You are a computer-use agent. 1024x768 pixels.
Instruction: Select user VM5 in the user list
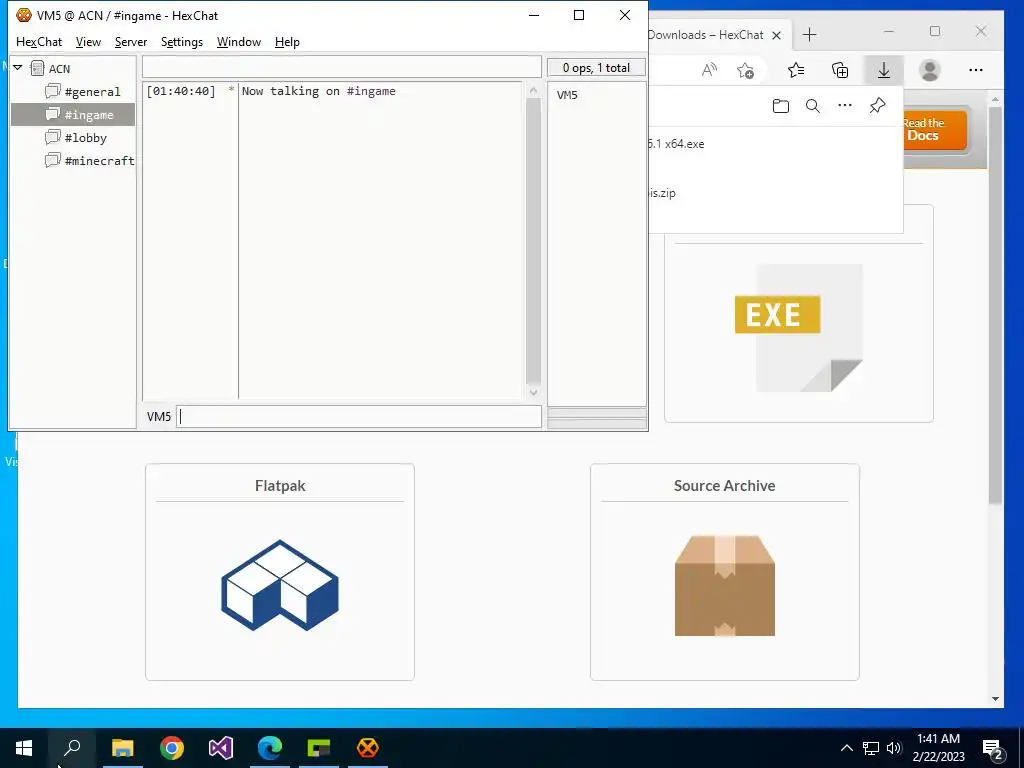[x=567, y=95]
